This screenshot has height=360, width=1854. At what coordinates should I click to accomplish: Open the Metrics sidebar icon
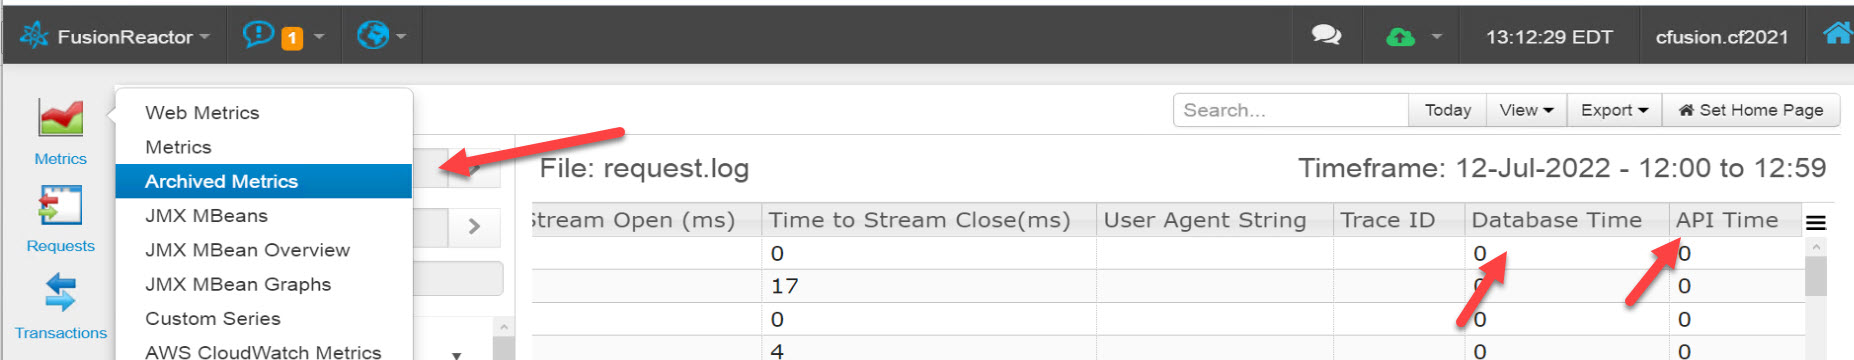point(60,131)
